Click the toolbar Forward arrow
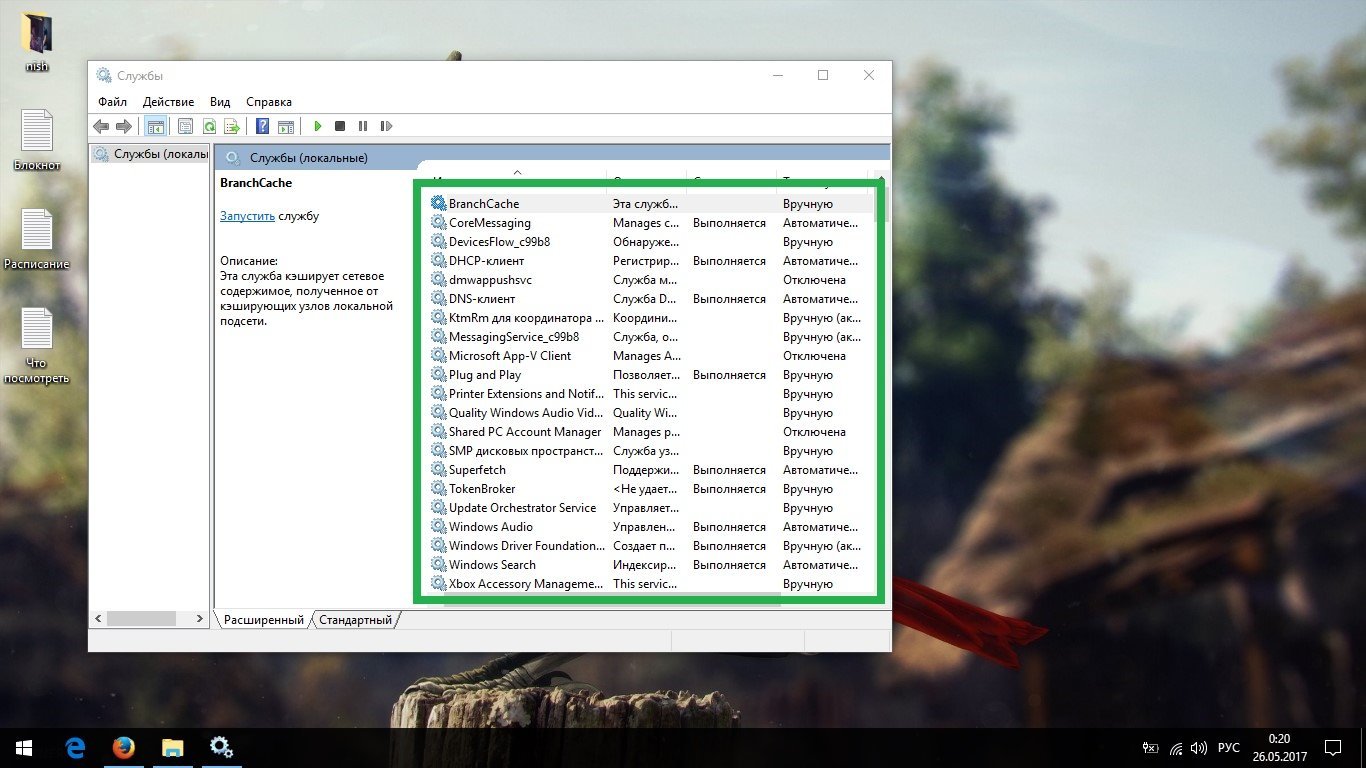This screenshot has height=768, width=1366. click(124, 126)
